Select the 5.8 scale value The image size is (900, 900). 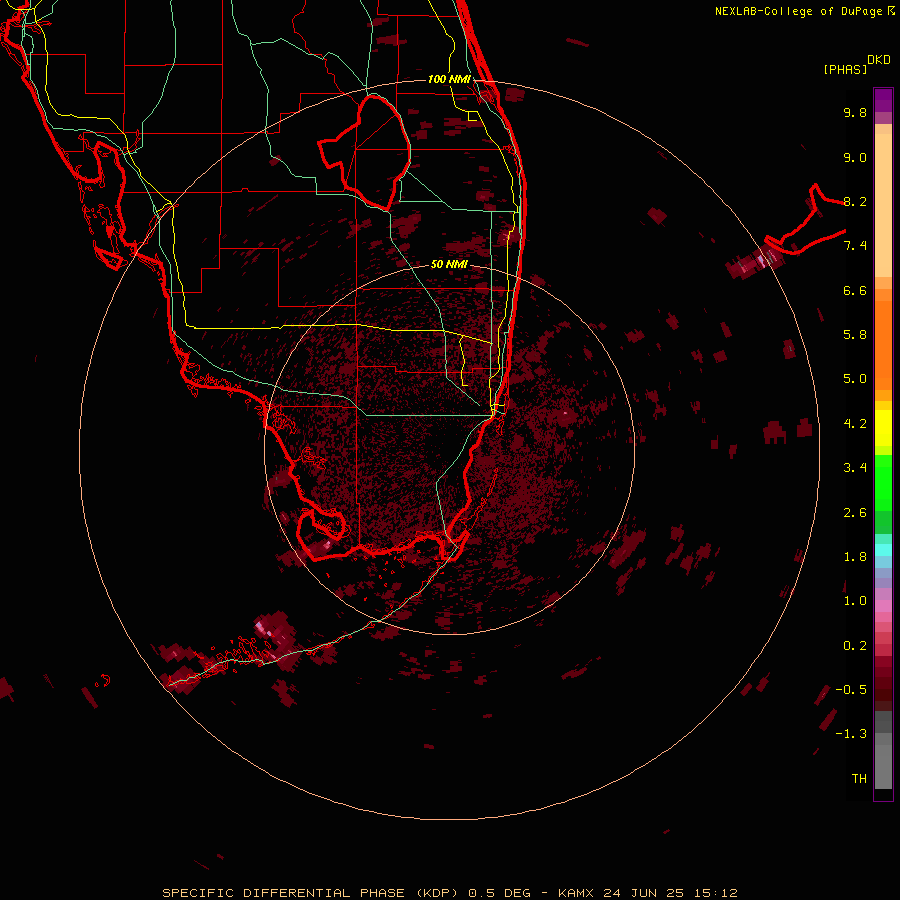(x=855, y=335)
